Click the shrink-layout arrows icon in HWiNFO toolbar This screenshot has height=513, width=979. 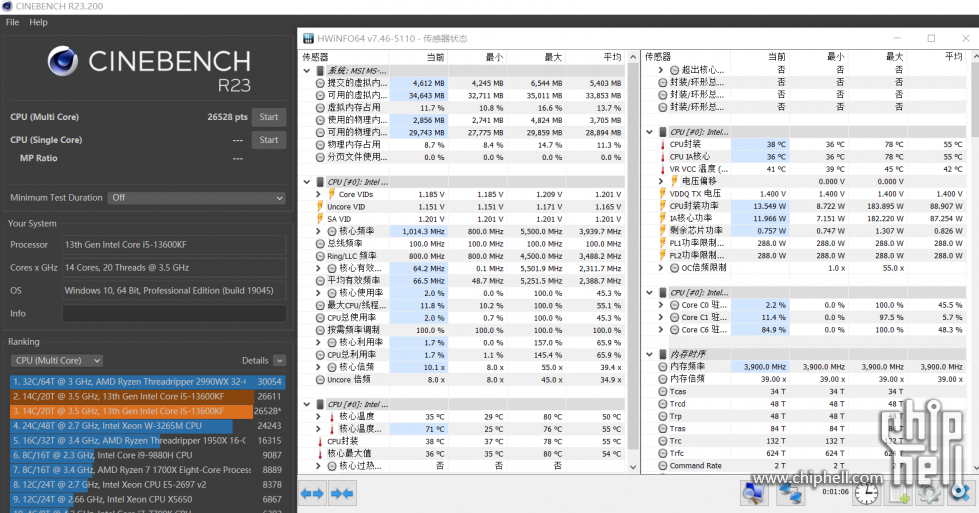click(342, 494)
